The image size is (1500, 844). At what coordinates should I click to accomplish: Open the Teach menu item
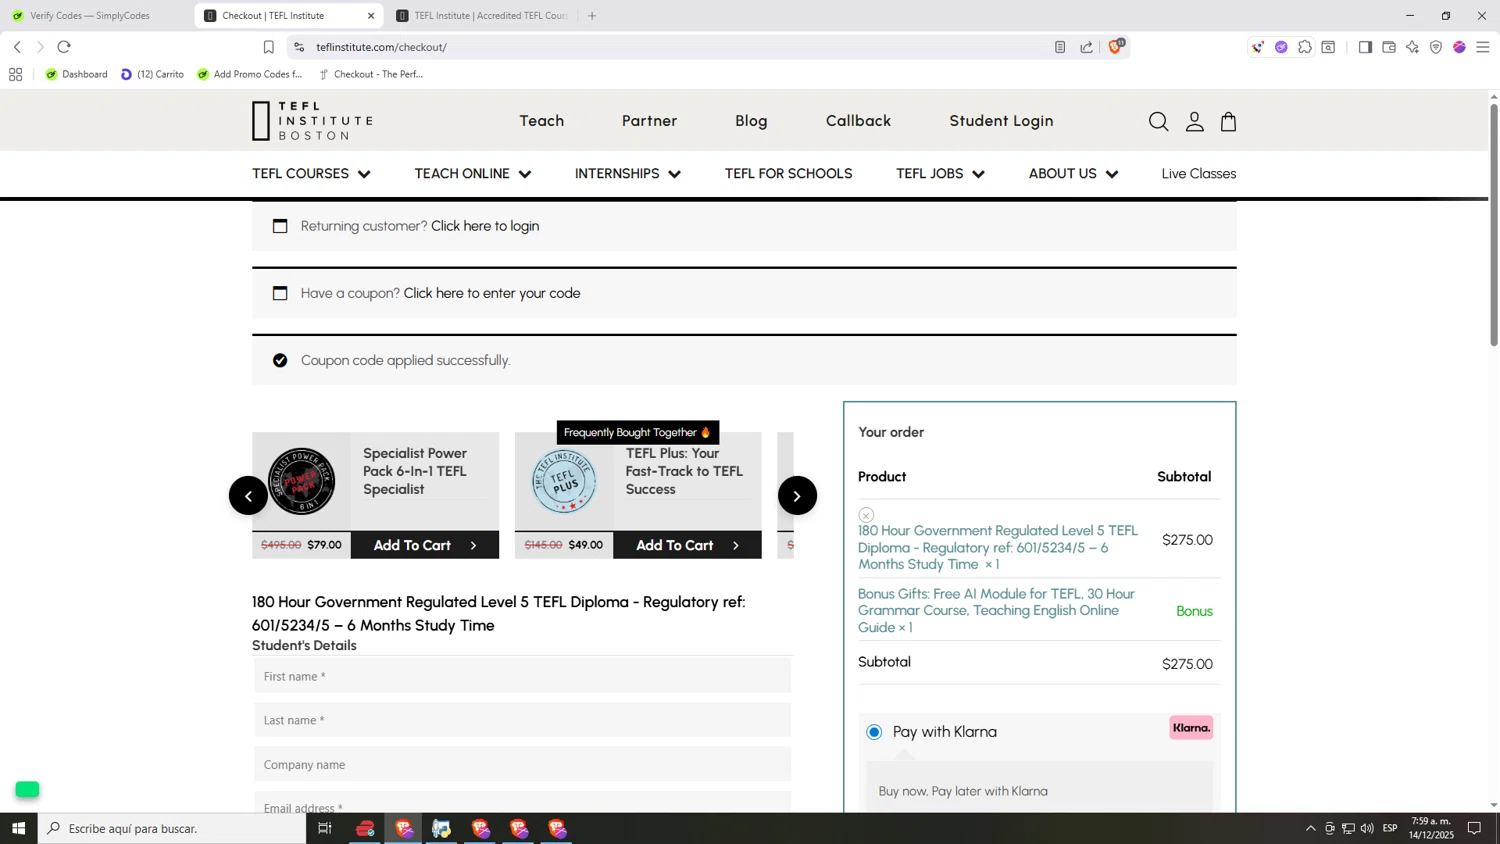(x=542, y=121)
